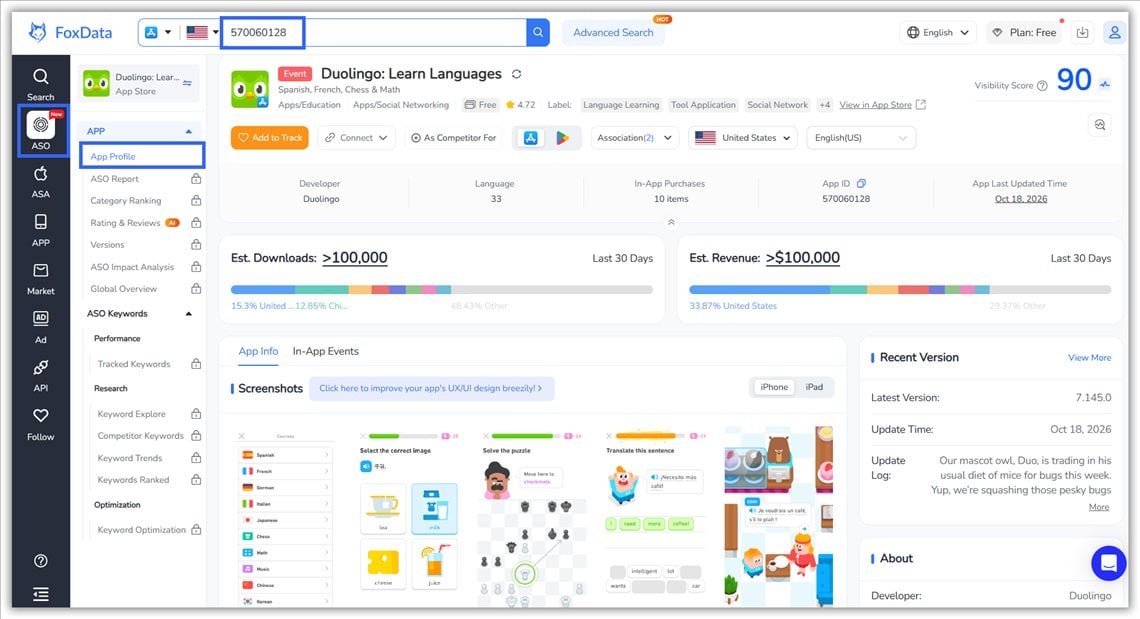This screenshot has height=619, width=1140.
Task: Select the Google Play platform toggle
Action: point(562,137)
